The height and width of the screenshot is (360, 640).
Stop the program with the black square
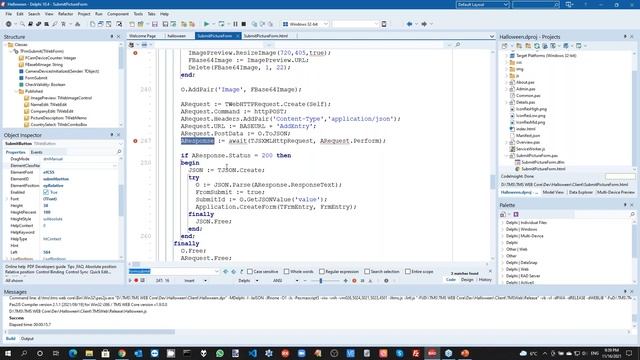(244, 24)
